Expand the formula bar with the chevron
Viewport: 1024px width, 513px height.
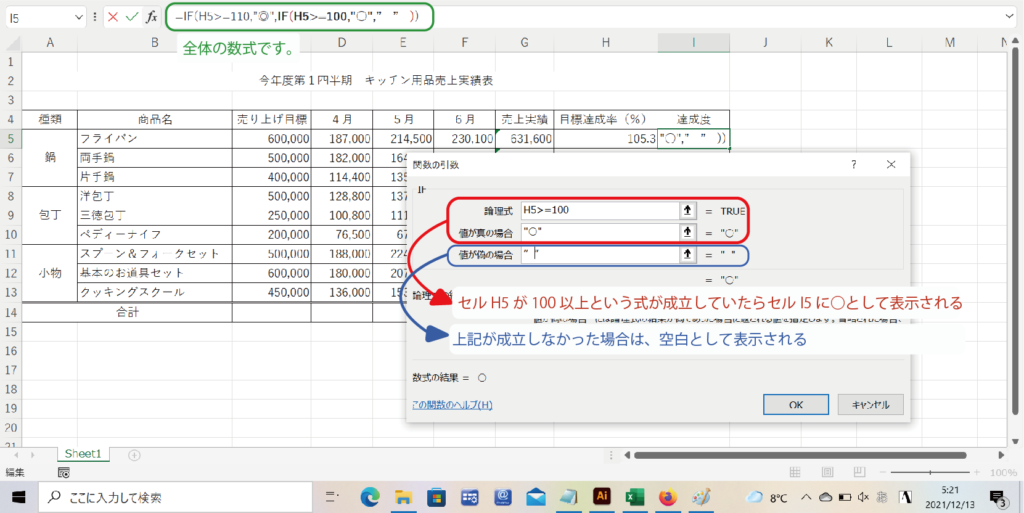[x=1009, y=17]
